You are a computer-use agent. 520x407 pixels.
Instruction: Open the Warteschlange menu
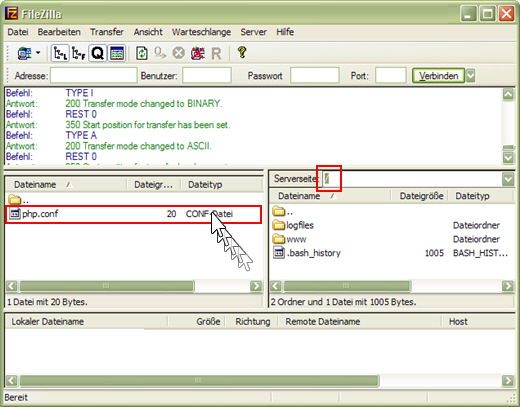(x=201, y=32)
